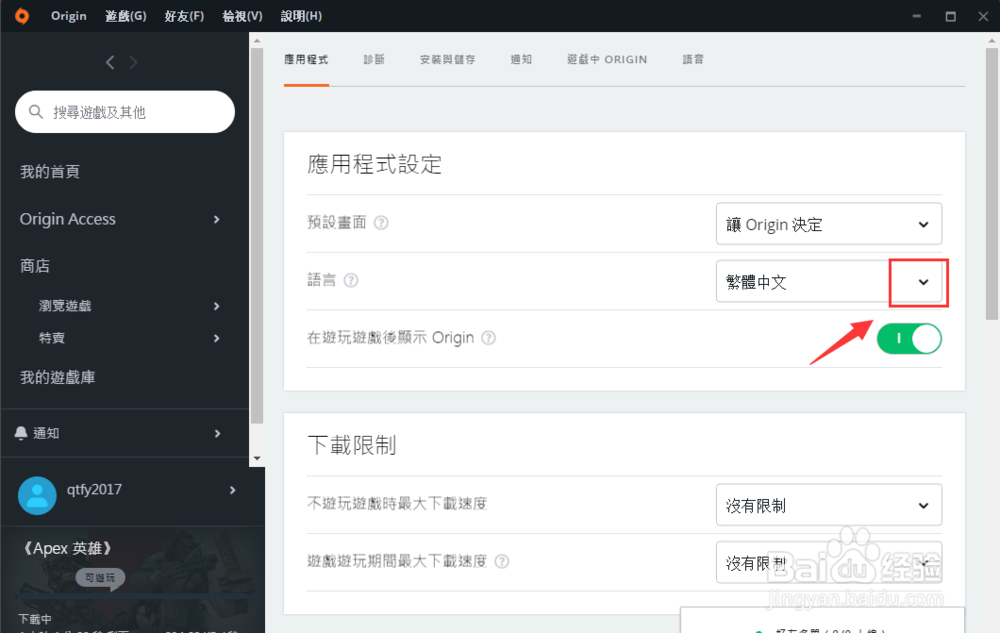Open the 《Apex 英雄》 download tile
The width and height of the screenshot is (1000, 633).
(x=133, y=579)
